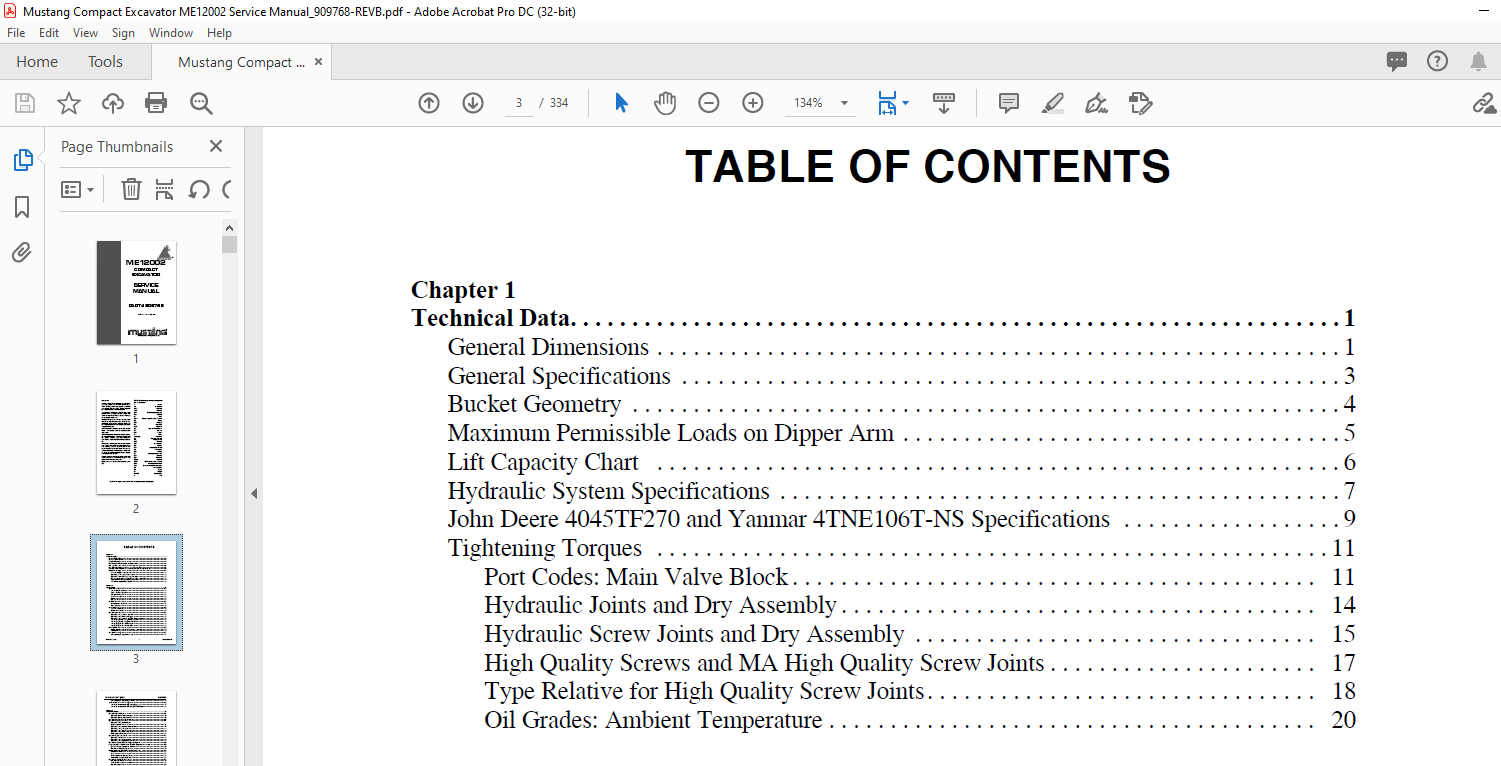Screen dimensions: 1501x766
Task: Close the Mustang Compact document tab
Action: pos(318,62)
